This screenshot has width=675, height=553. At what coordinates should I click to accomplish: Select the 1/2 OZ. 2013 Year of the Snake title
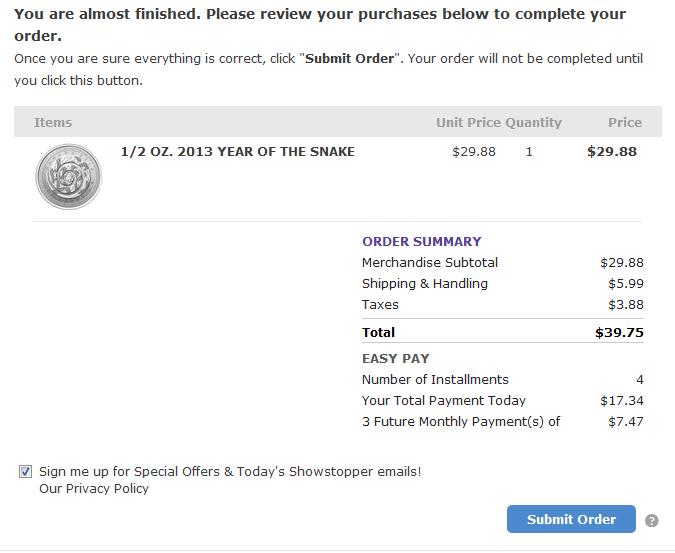(x=238, y=151)
